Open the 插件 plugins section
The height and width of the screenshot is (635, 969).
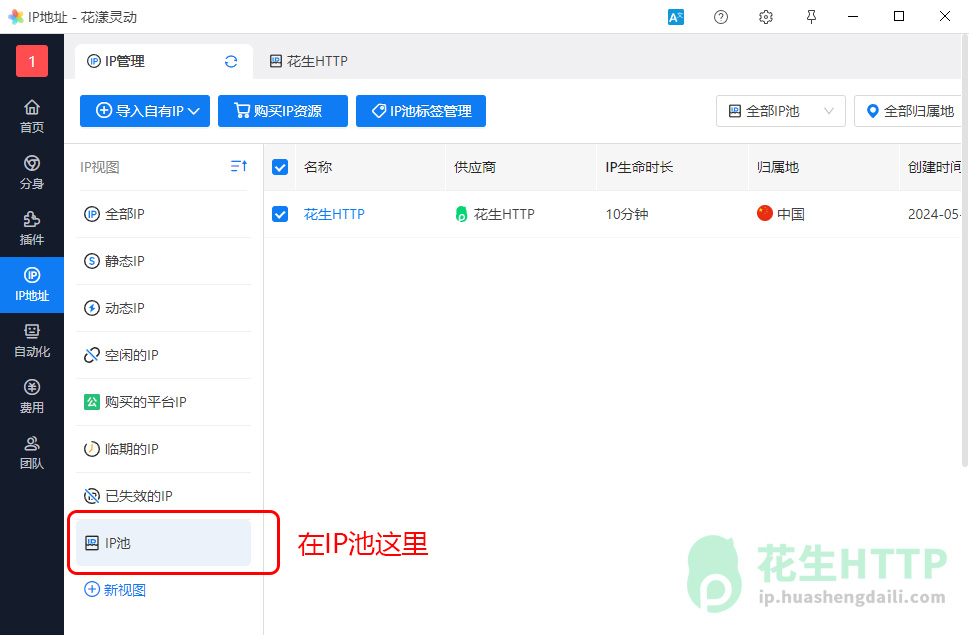[x=32, y=229]
